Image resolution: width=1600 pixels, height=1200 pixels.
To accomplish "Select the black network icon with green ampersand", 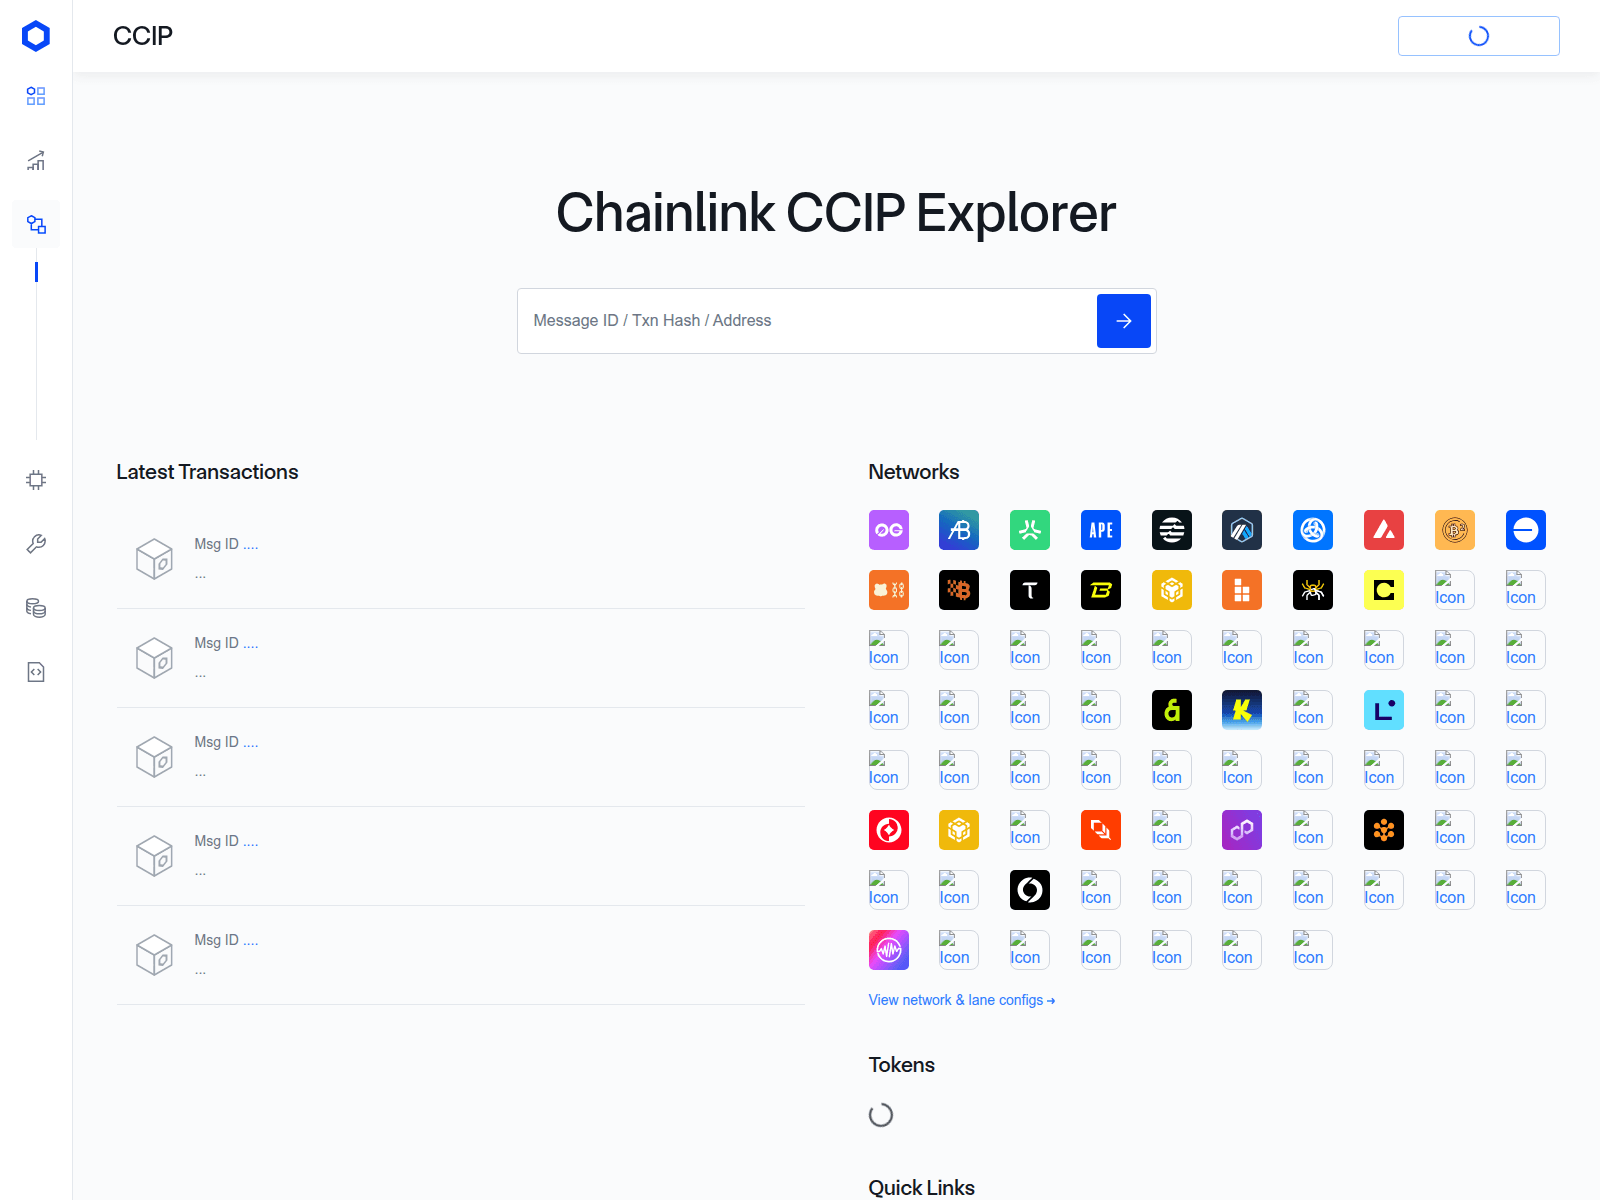I will coord(1172,710).
